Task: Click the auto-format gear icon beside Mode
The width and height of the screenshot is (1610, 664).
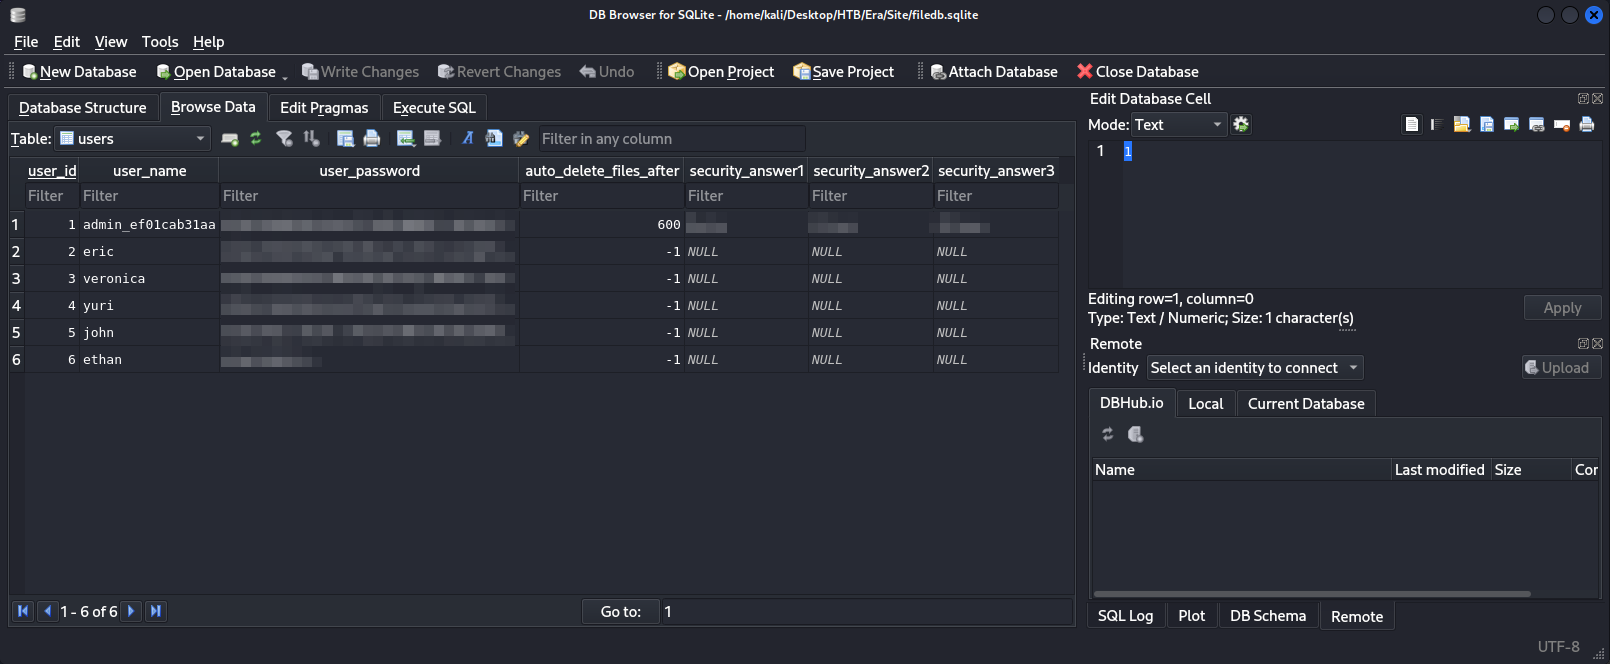Action: (x=1241, y=125)
